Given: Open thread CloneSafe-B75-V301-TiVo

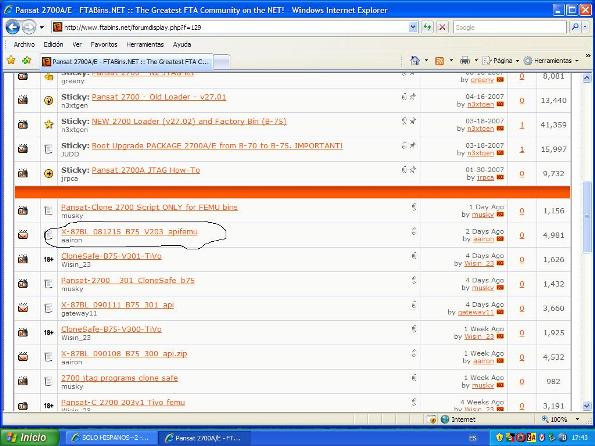Looking at the screenshot, I should point(111,256).
